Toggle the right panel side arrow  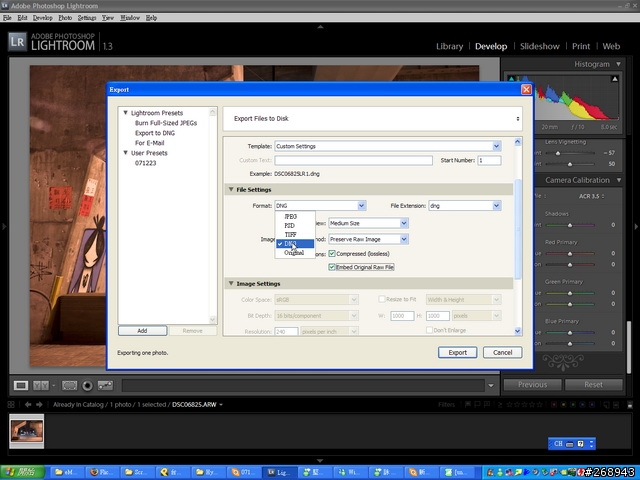pyautogui.click(x=636, y=226)
